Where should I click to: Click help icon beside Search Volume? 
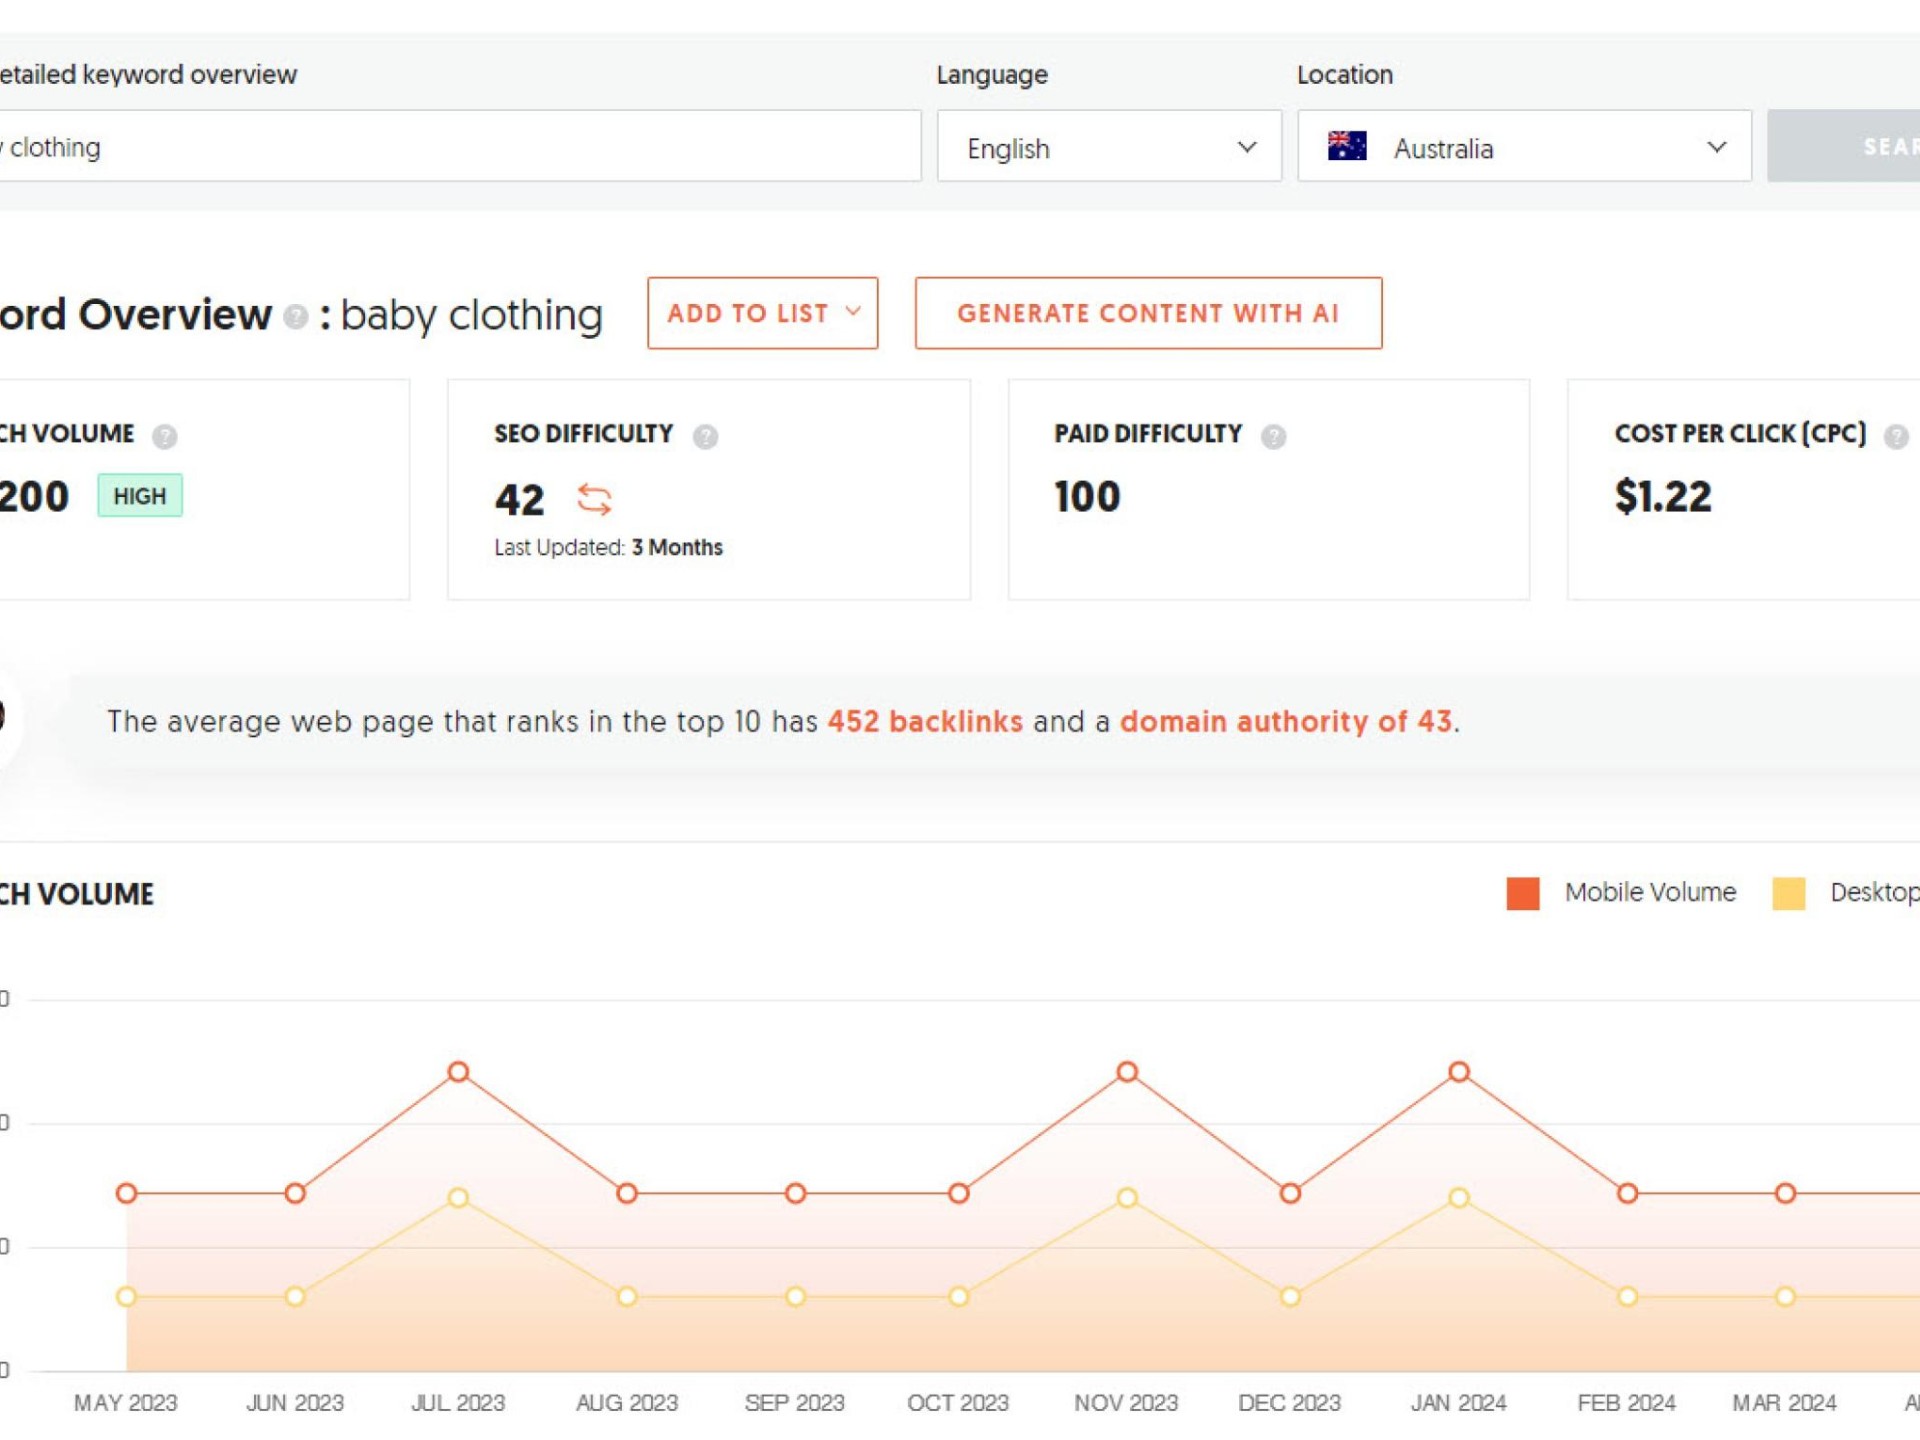(x=165, y=436)
